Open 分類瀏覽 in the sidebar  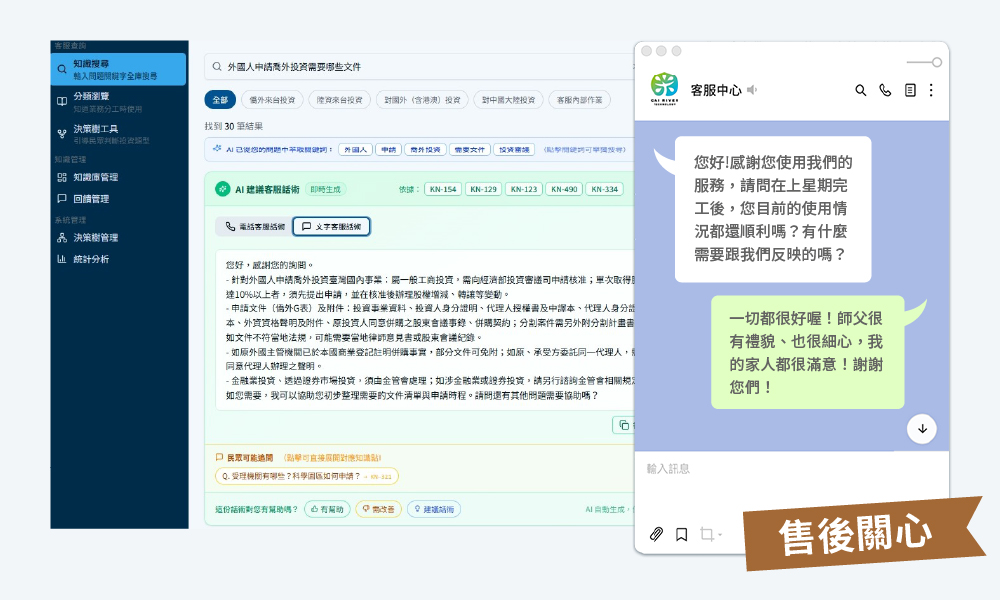coord(118,102)
